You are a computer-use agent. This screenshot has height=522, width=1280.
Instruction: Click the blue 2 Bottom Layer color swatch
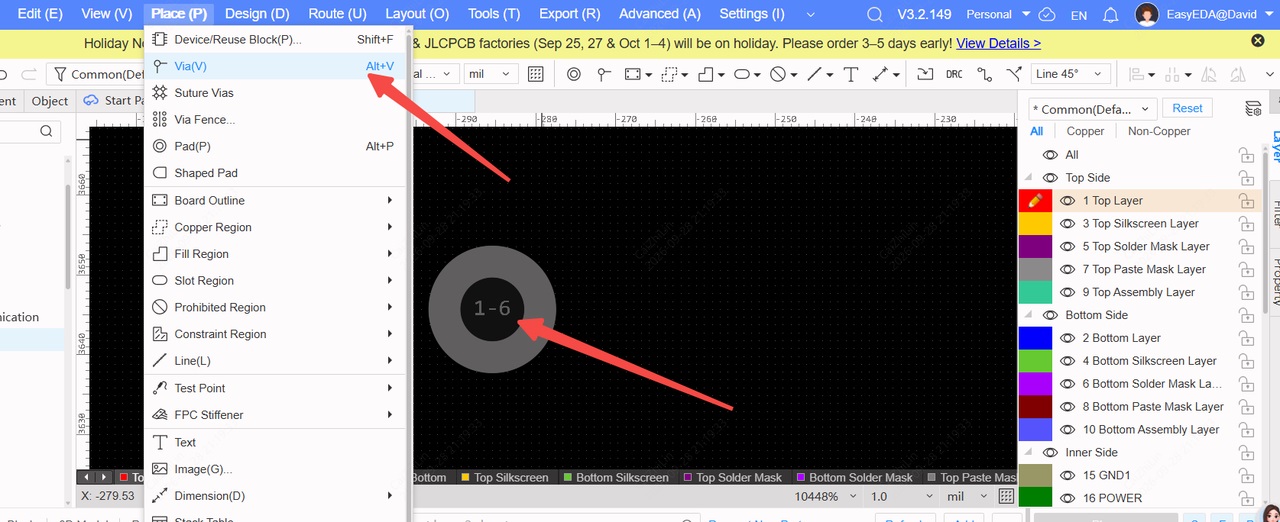coord(1035,338)
